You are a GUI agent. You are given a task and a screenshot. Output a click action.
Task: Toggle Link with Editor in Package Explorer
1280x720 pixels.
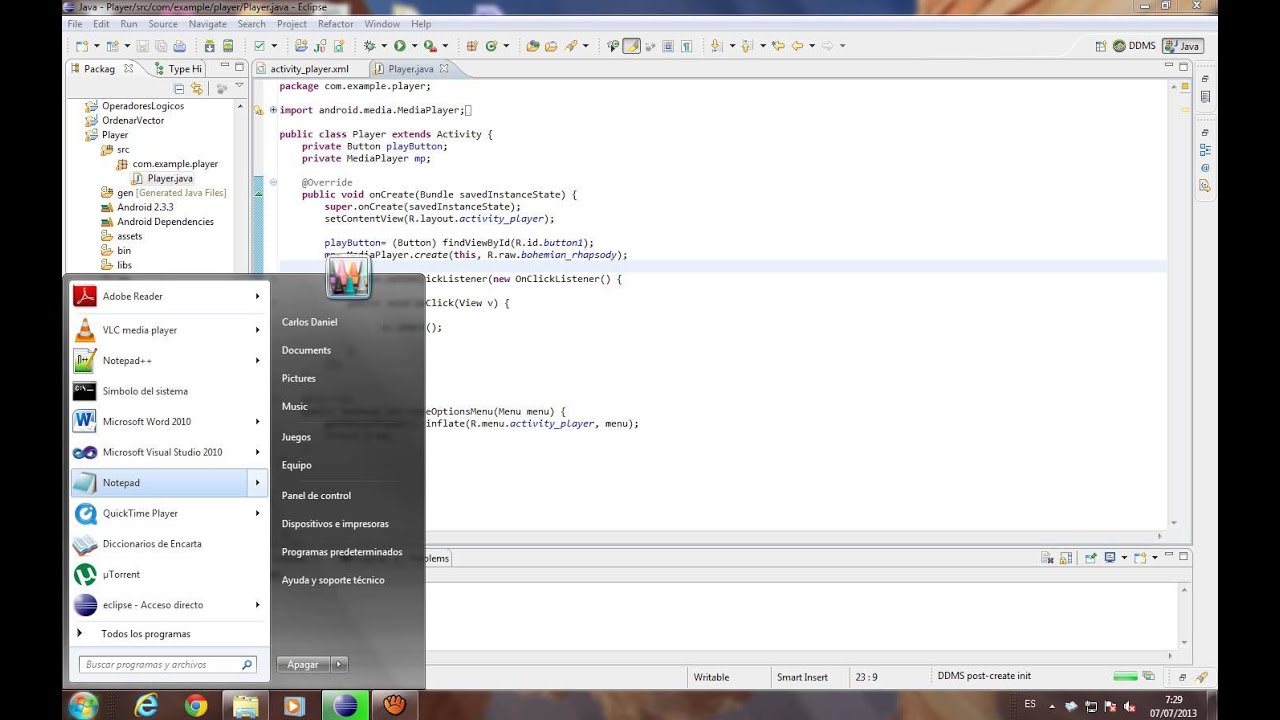[x=196, y=88]
